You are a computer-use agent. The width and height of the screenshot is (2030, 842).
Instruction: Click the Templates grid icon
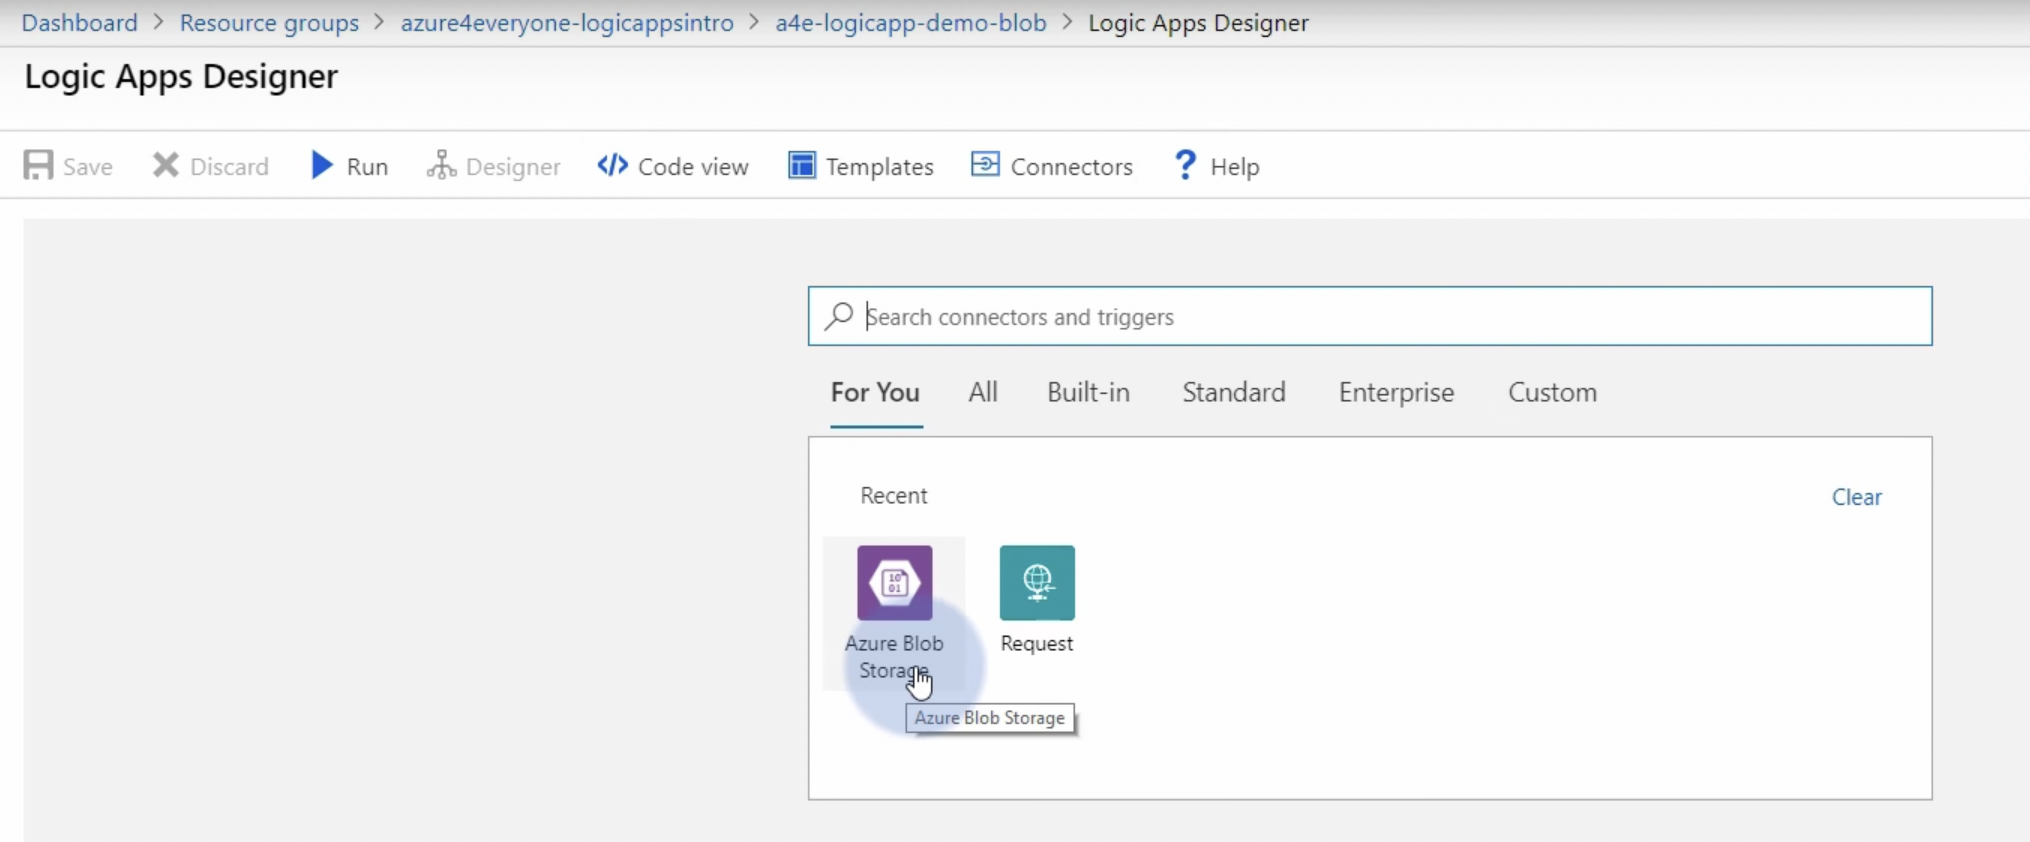pos(802,165)
